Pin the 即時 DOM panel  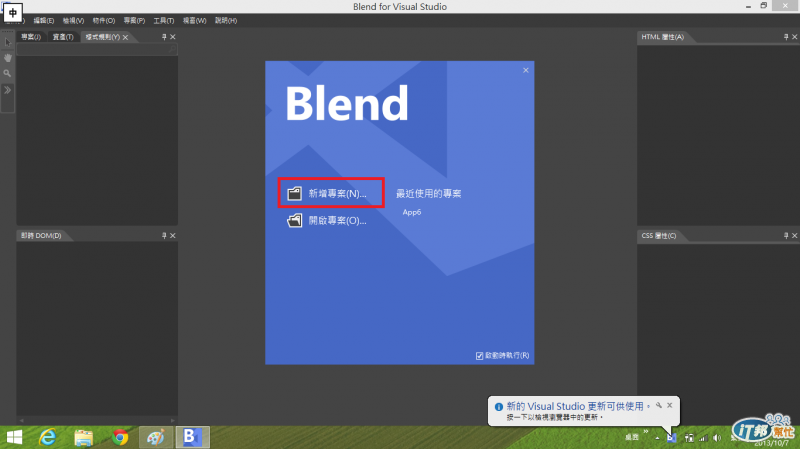[164, 235]
